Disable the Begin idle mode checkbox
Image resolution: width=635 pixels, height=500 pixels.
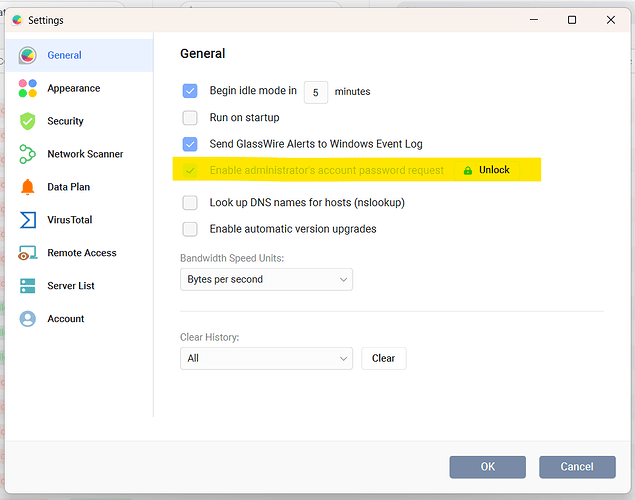190,91
